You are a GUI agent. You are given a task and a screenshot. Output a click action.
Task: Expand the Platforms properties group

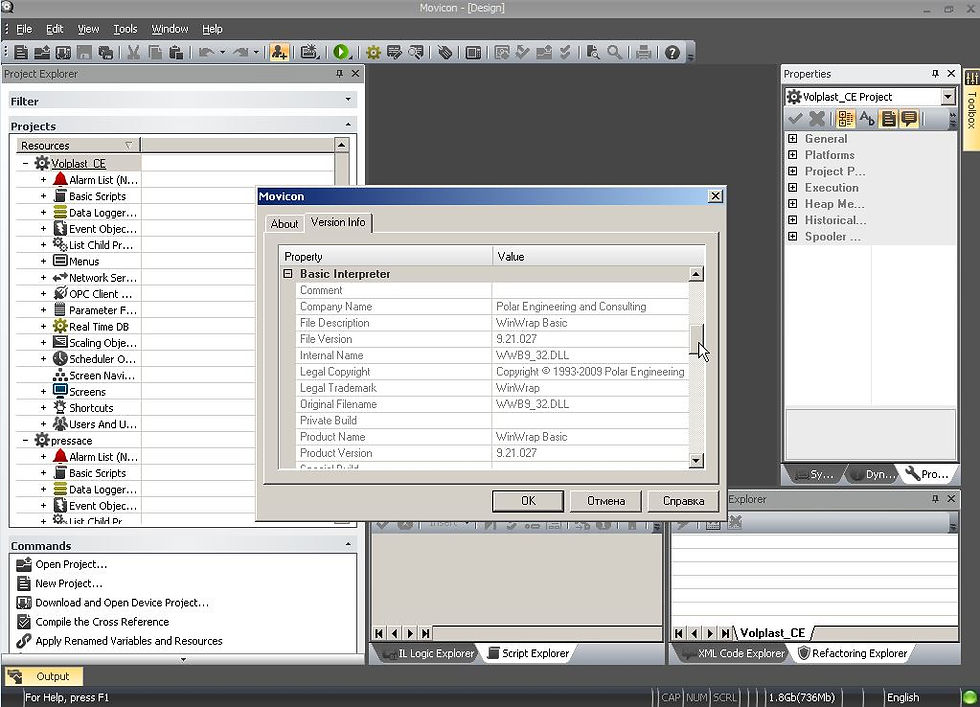tap(792, 155)
